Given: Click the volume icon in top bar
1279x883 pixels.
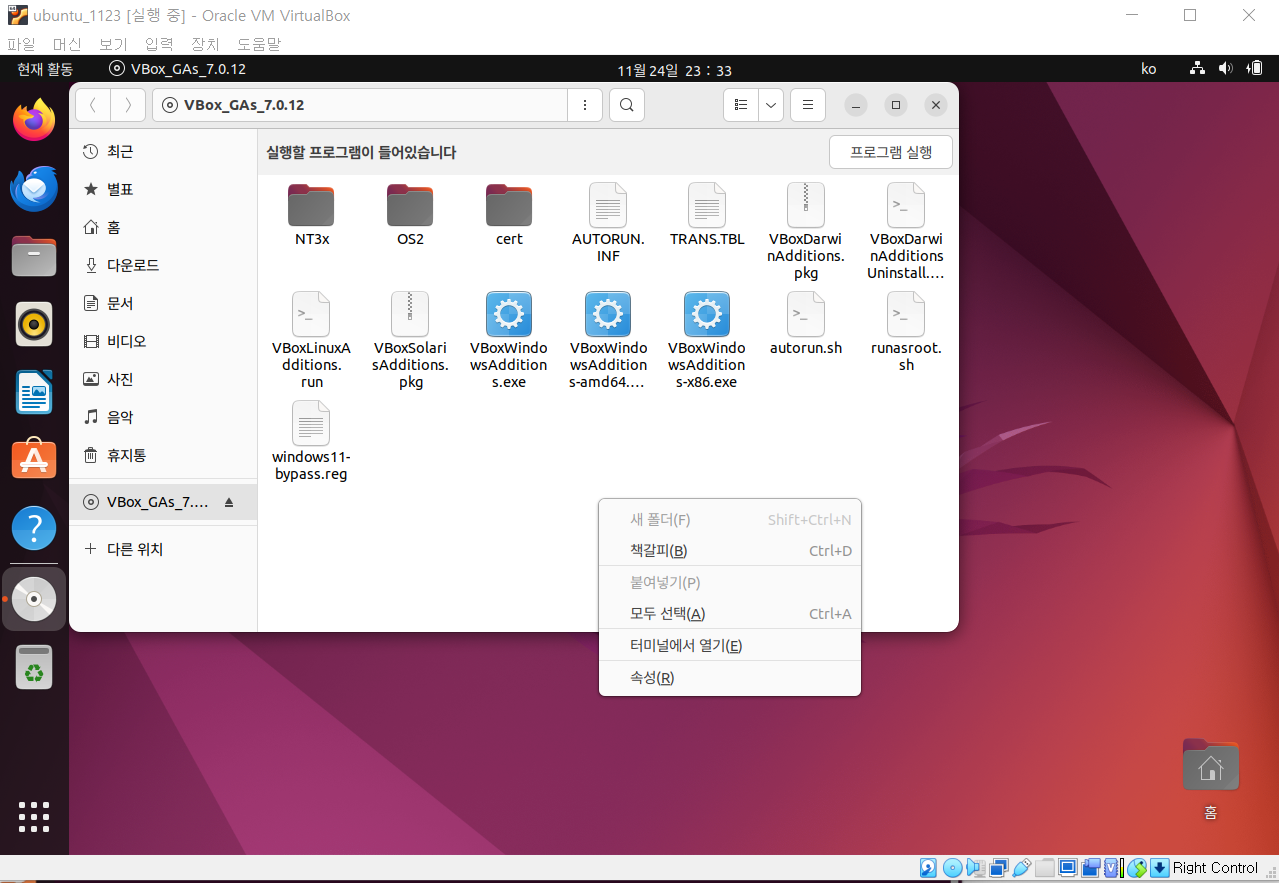Looking at the screenshot, I should point(1226,69).
